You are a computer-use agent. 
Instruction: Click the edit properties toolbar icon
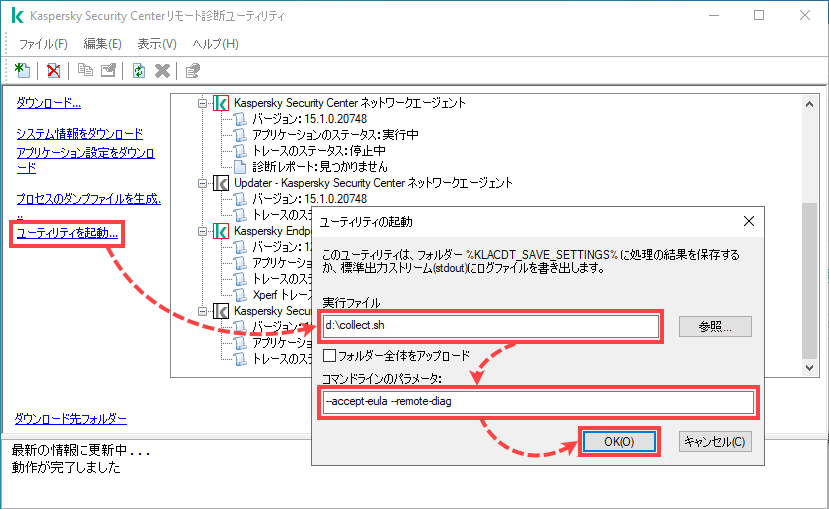[x=108, y=70]
